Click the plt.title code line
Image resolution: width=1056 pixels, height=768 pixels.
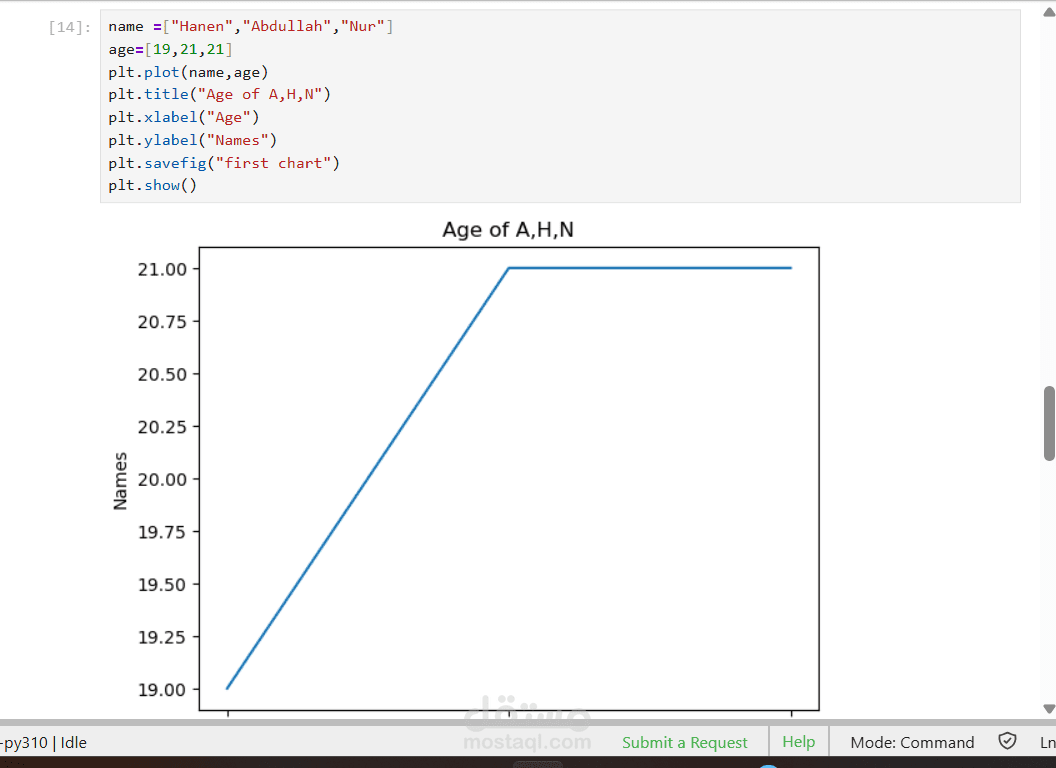[219, 94]
